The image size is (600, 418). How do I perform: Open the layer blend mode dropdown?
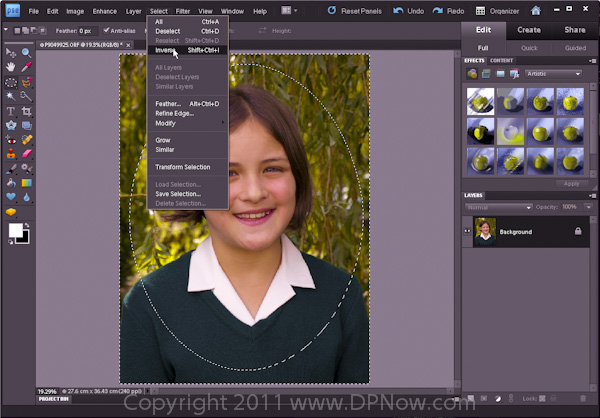pos(497,206)
